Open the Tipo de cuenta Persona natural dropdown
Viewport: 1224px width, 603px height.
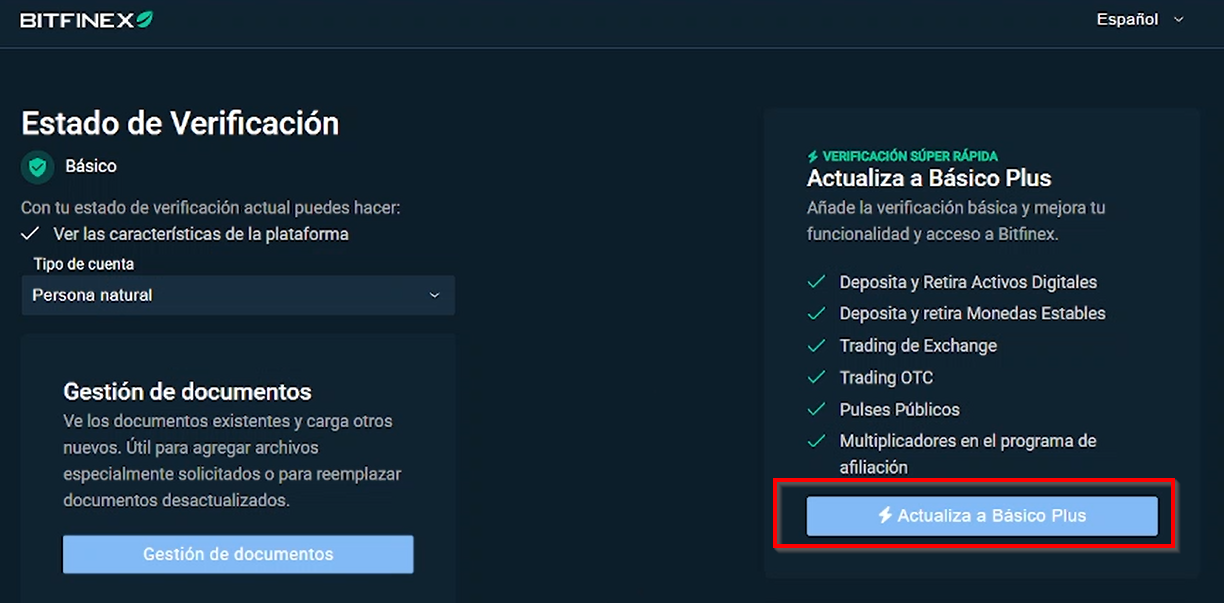pos(238,295)
